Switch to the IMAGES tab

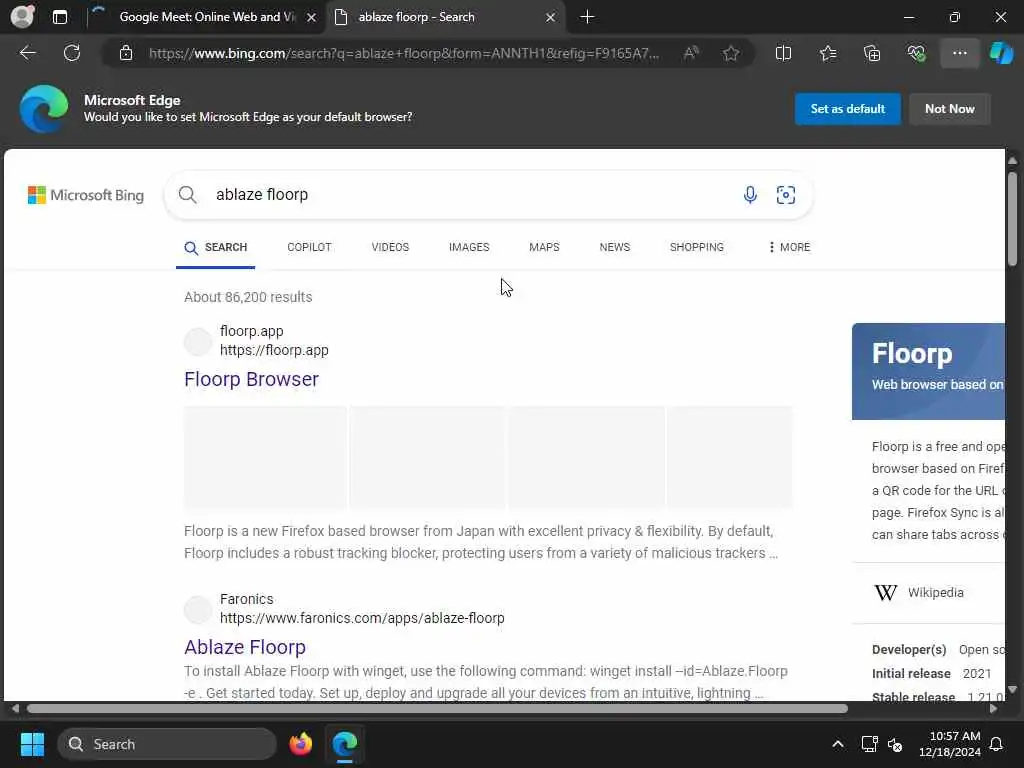tap(469, 248)
